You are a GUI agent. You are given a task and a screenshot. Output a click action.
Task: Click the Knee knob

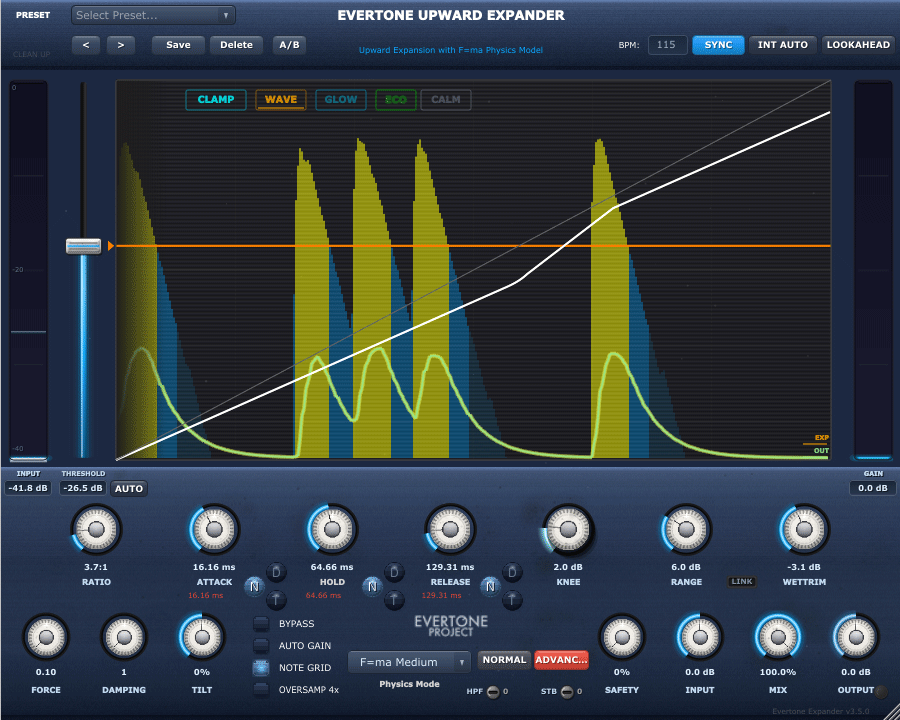pyautogui.click(x=568, y=529)
